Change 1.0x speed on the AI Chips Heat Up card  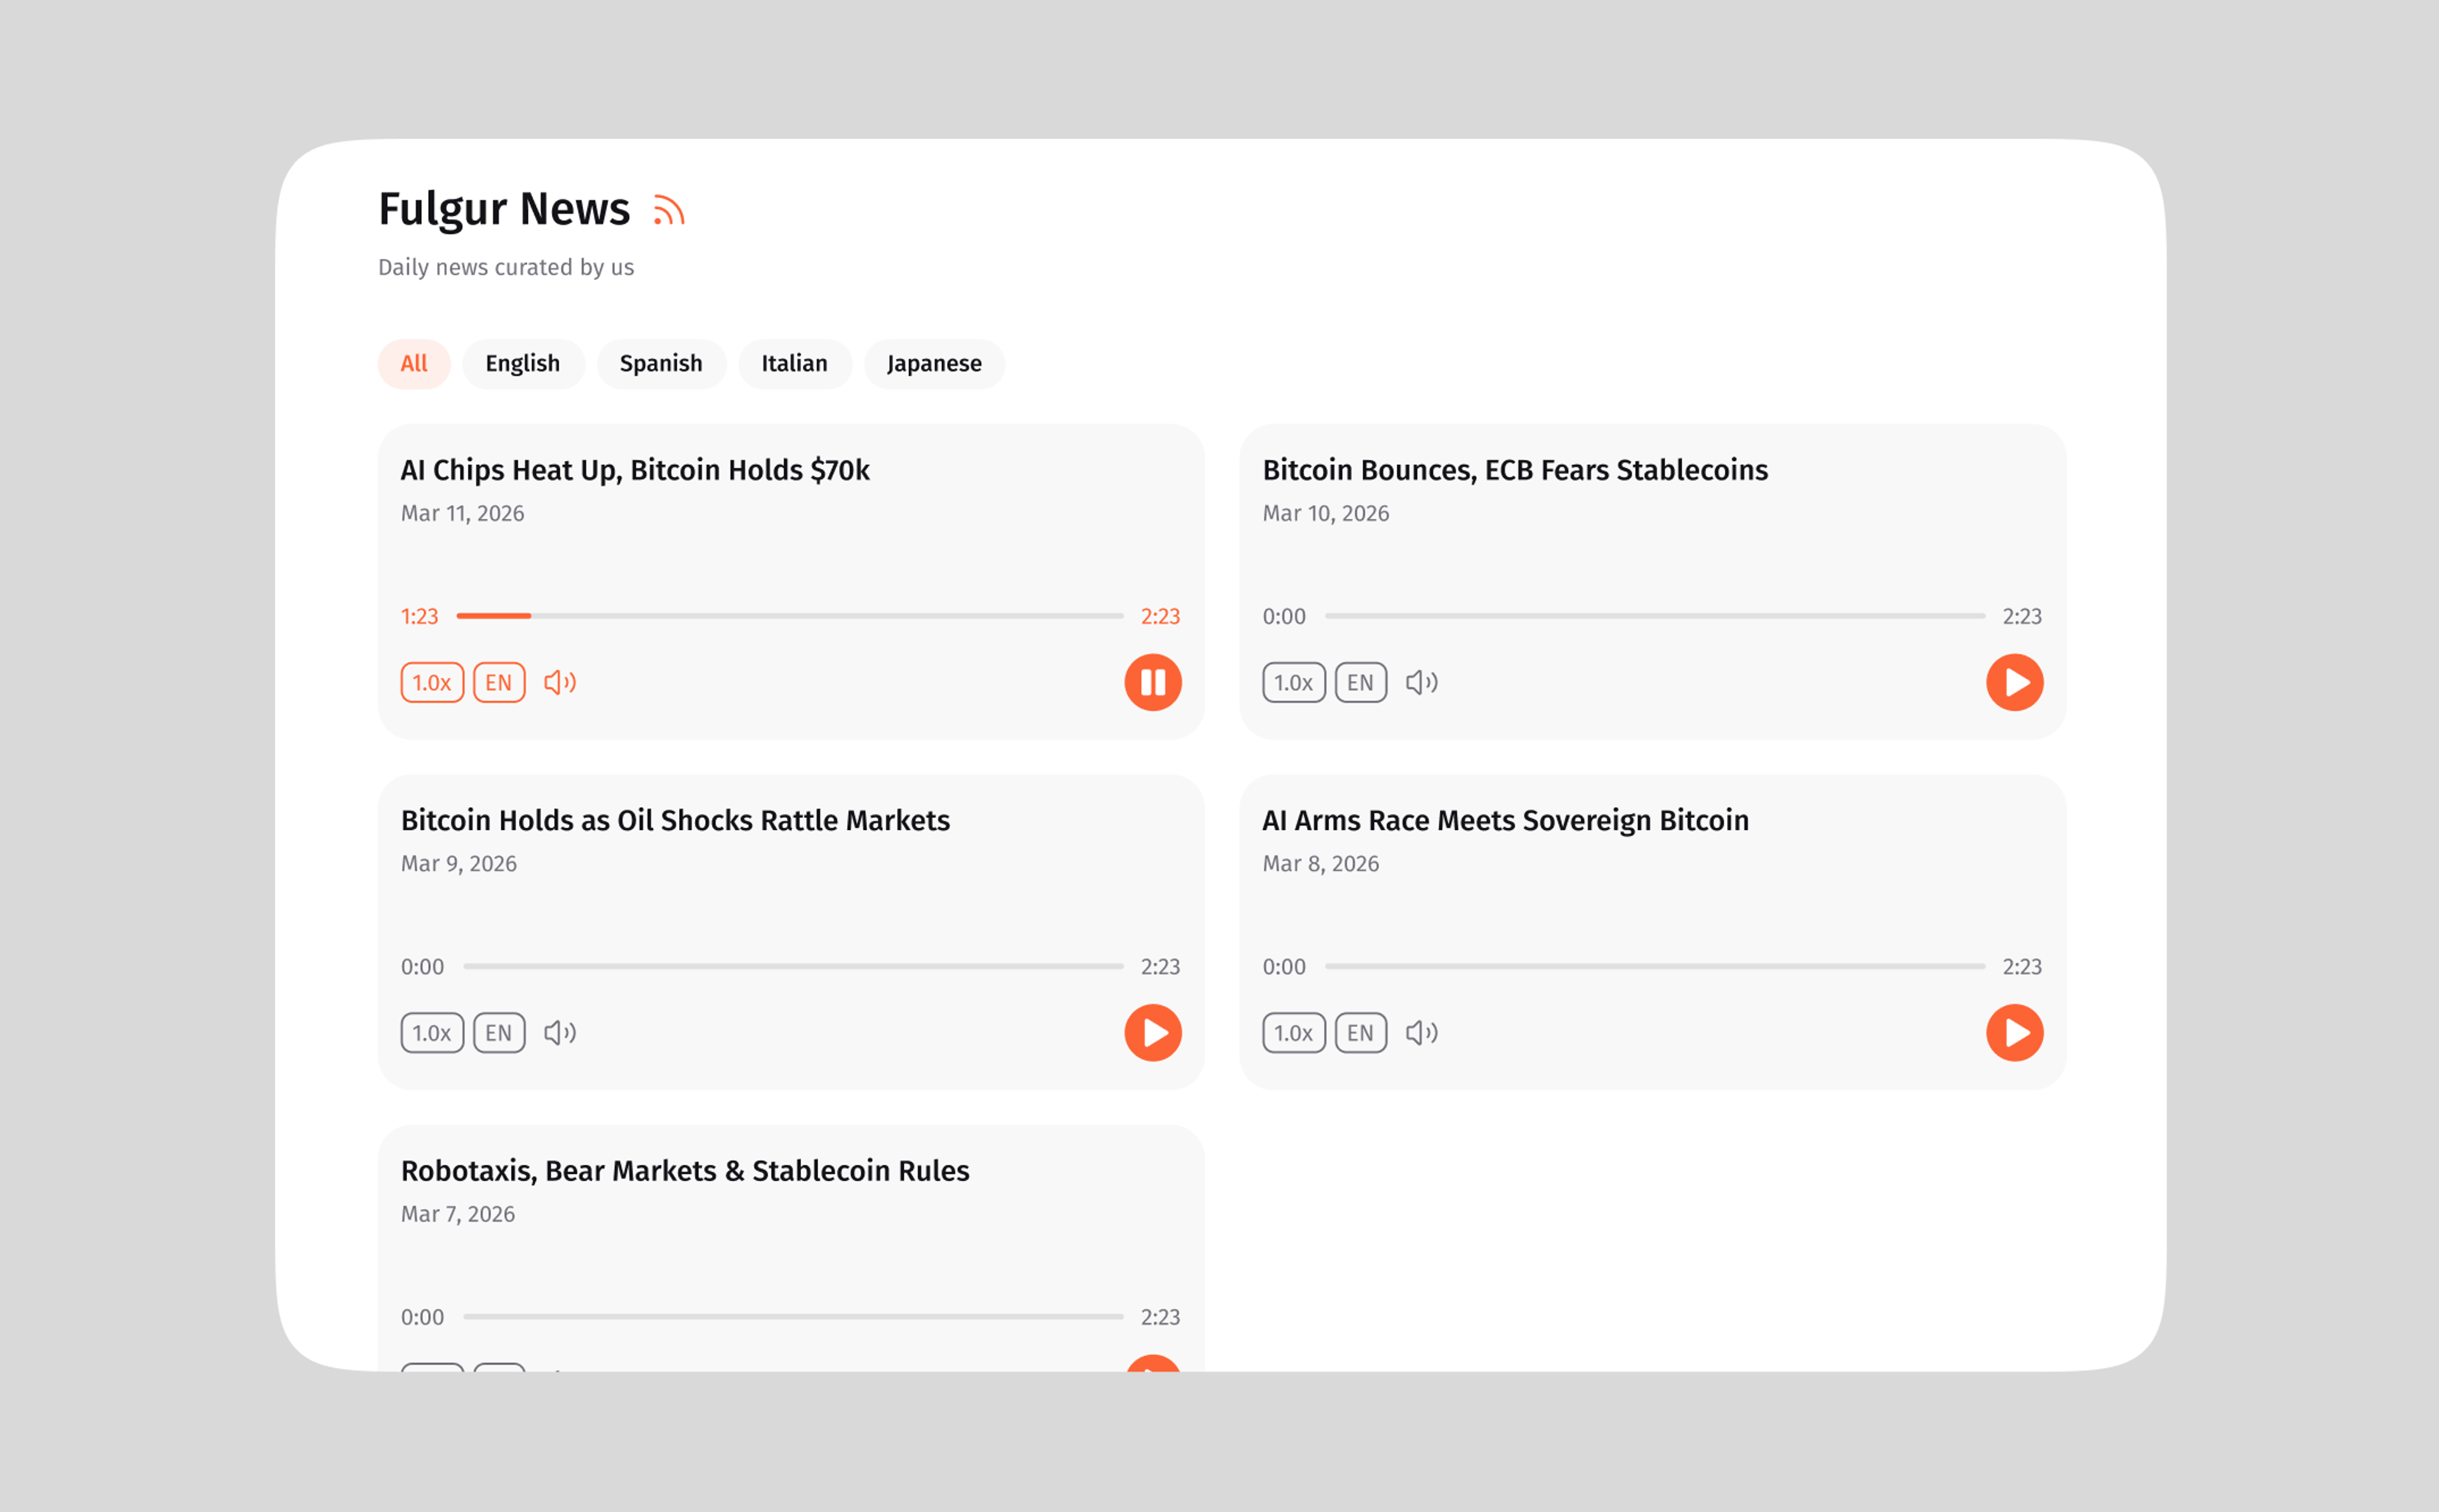pyautogui.click(x=432, y=682)
